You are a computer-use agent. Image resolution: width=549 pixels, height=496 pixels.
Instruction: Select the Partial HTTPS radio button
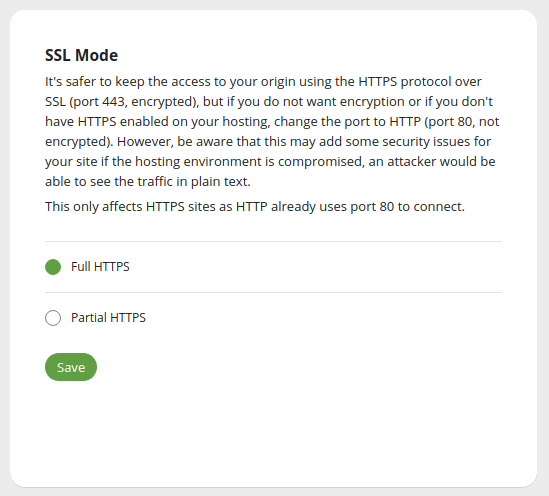[x=53, y=318]
